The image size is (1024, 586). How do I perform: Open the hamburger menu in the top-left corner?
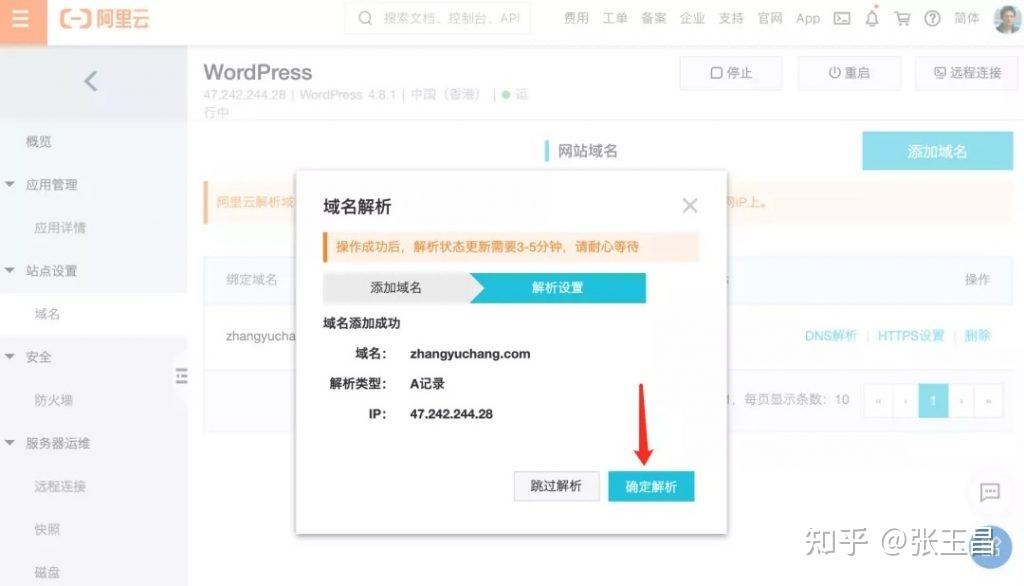[21, 19]
